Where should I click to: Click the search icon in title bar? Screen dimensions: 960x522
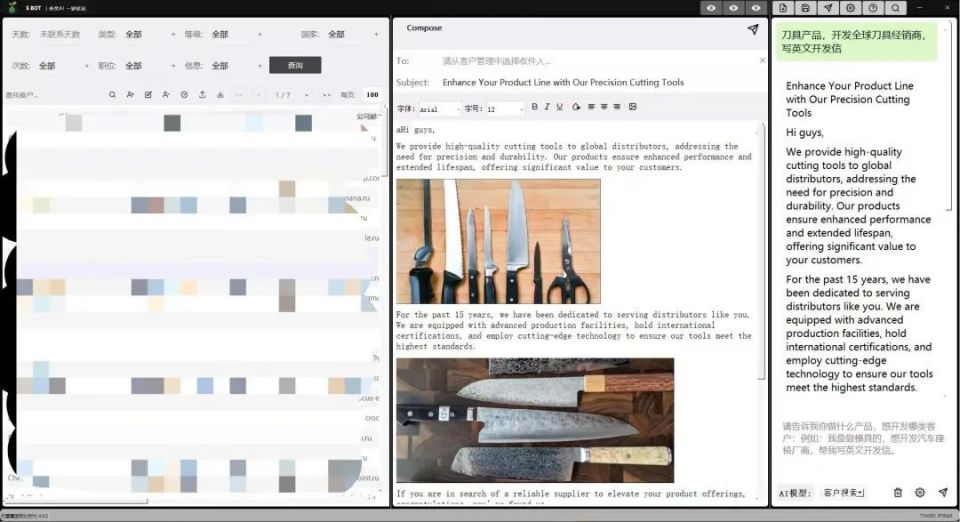(x=896, y=8)
